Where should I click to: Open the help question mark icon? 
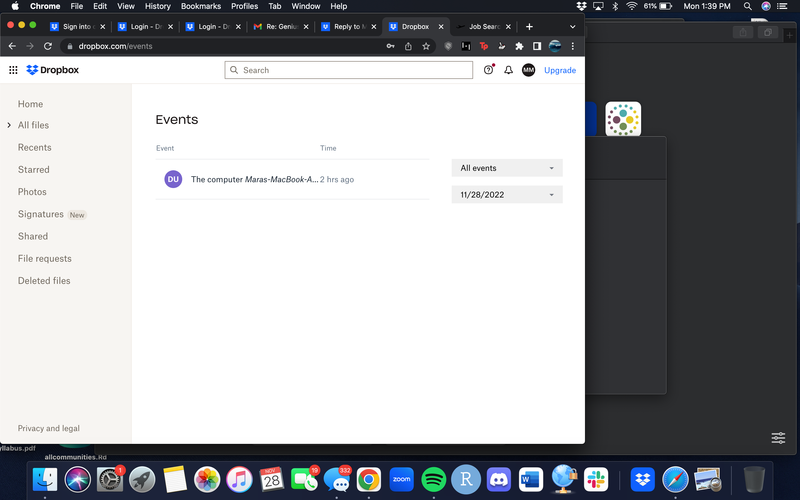point(488,70)
